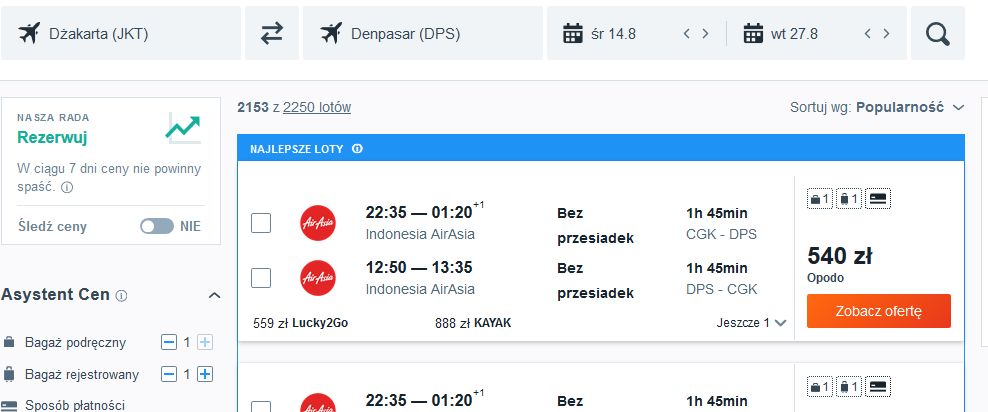Click Zobacz ofertę button
Screen dimensions: 988x412
click(x=878, y=311)
